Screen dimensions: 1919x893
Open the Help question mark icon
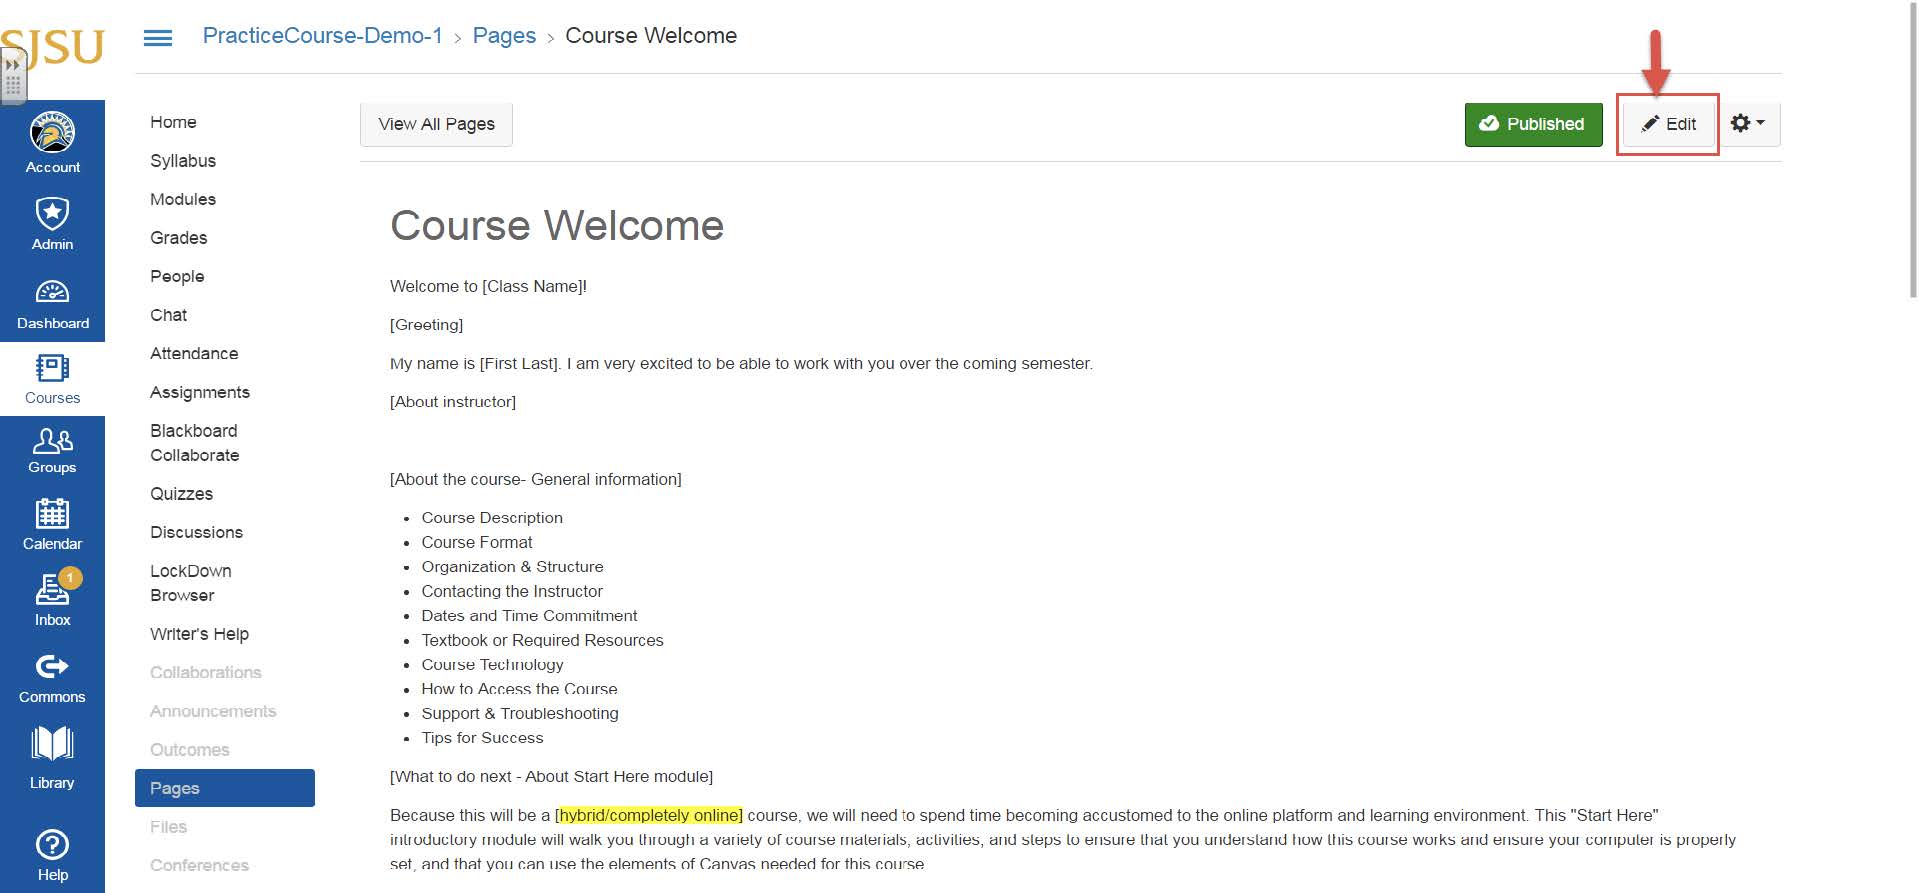[x=52, y=846]
